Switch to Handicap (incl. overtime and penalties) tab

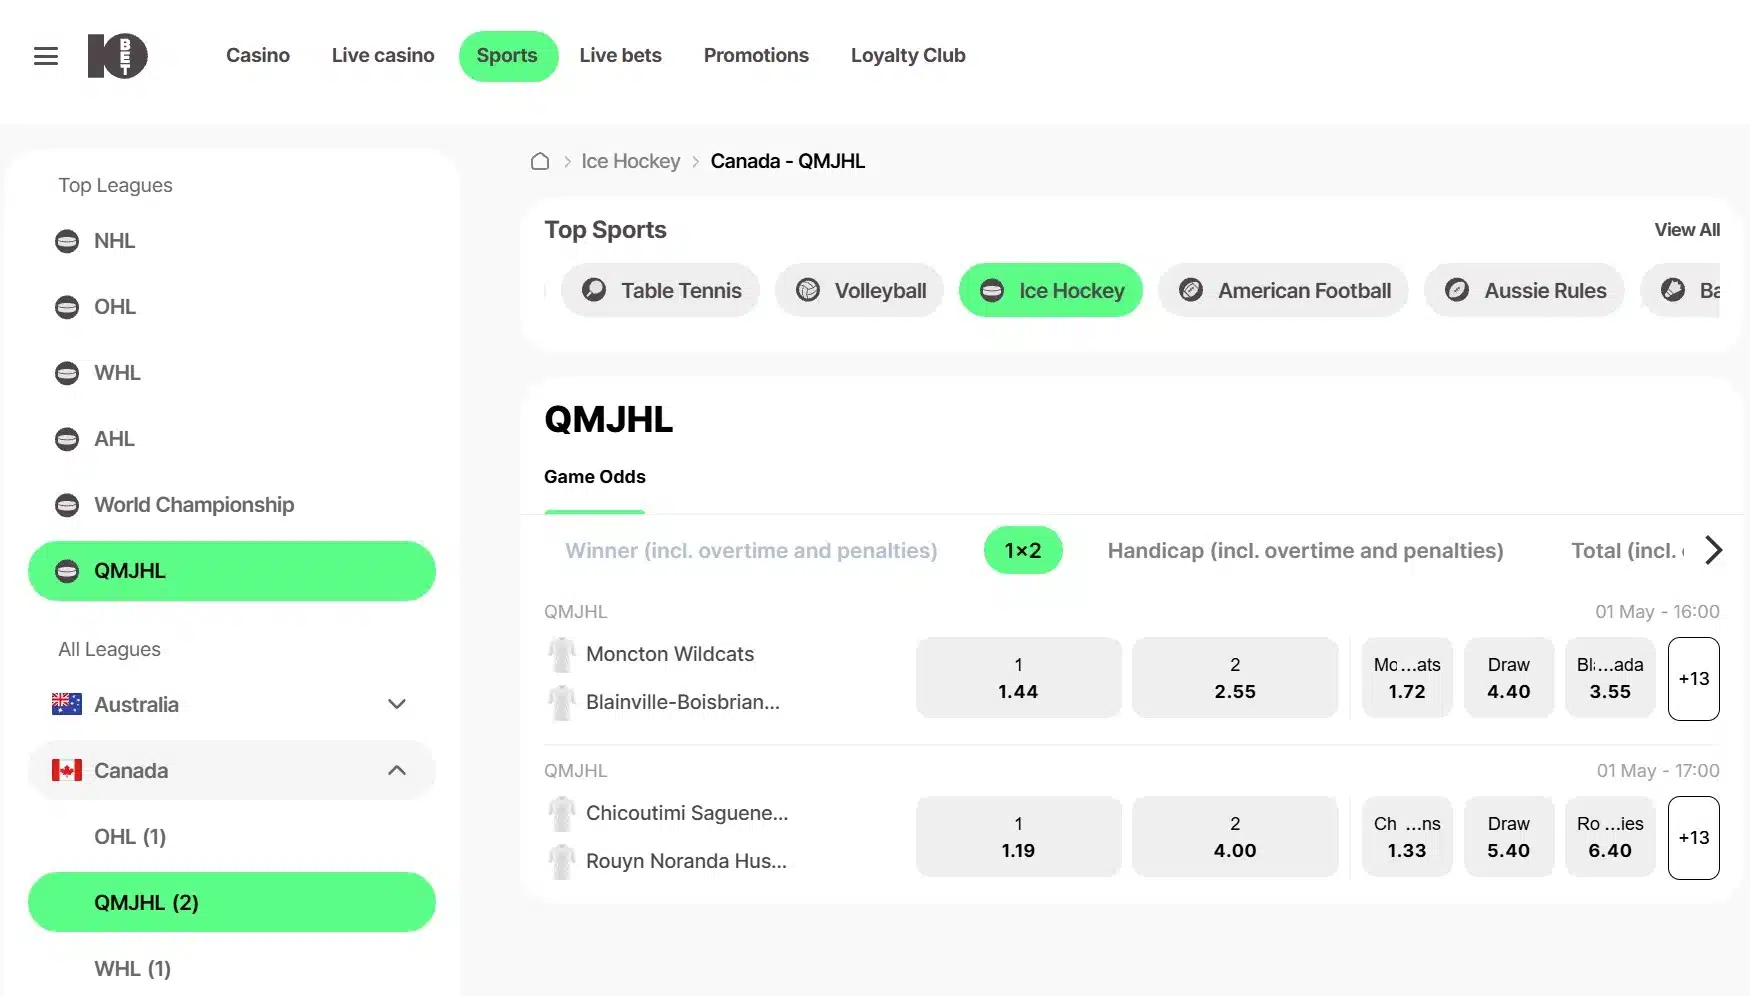1306,551
